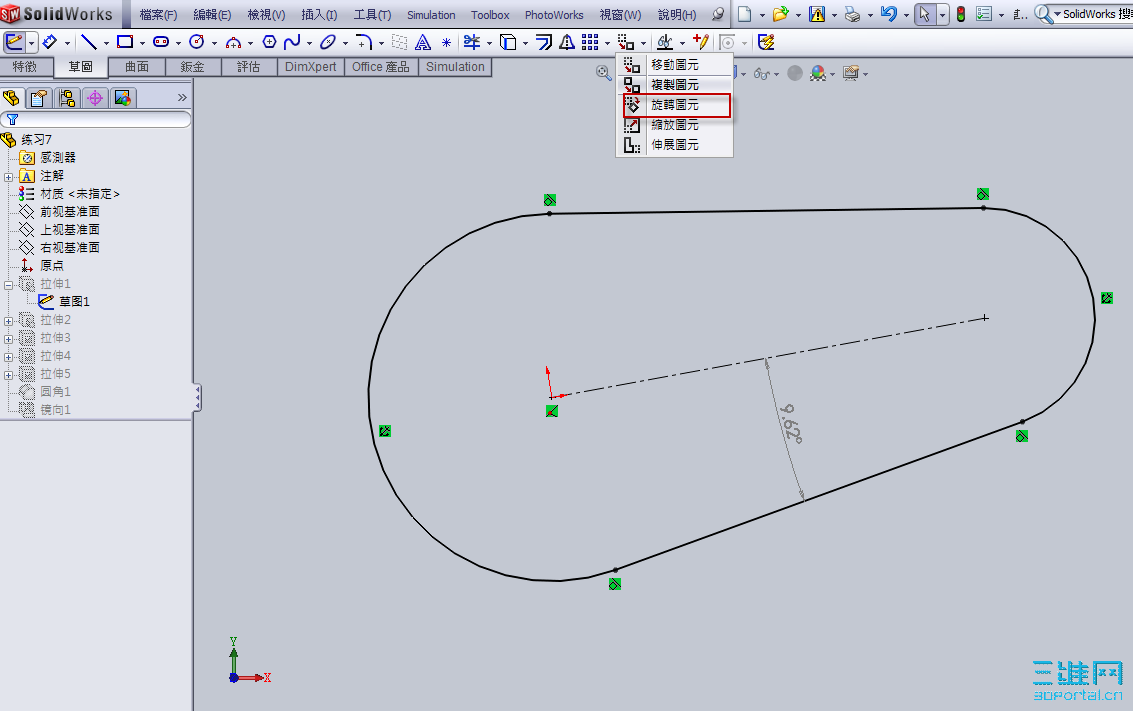Click the Open folder icon

point(780,14)
